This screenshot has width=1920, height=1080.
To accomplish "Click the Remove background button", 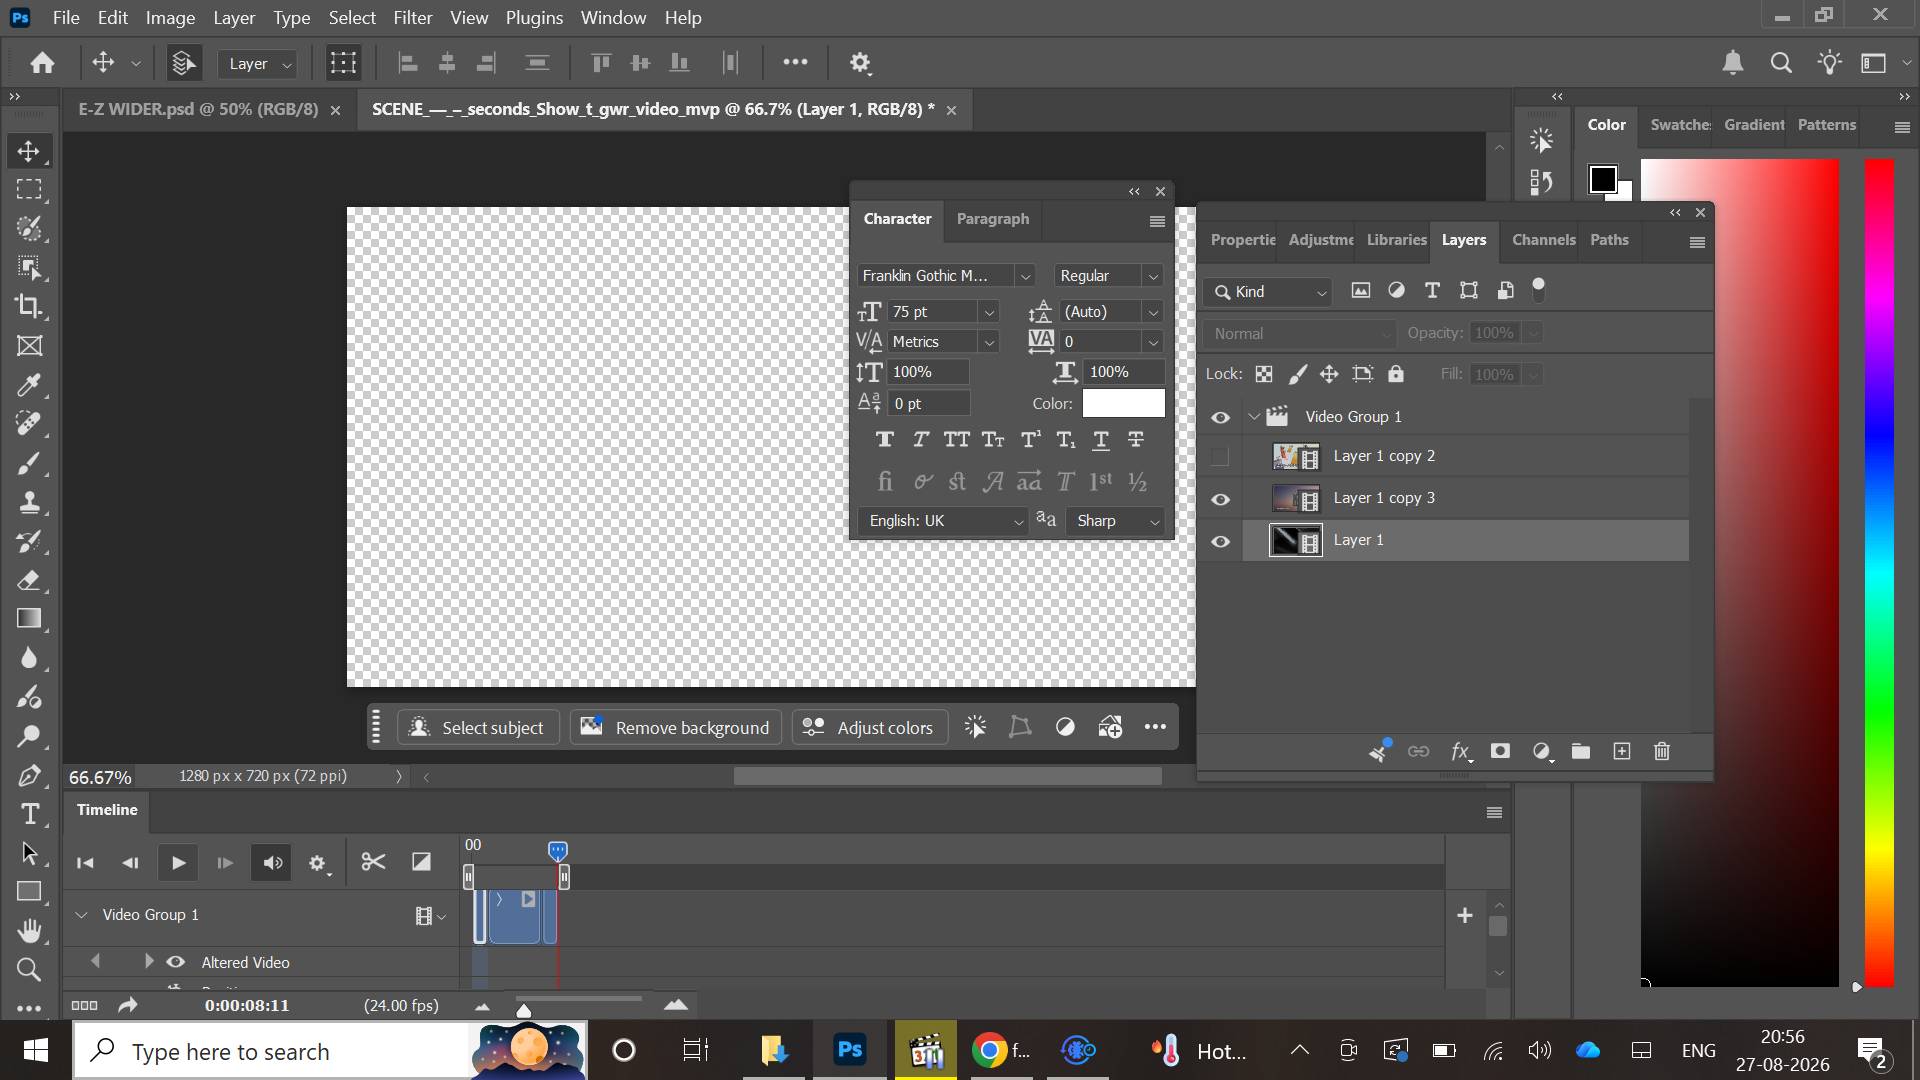I will (x=675, y=727).
